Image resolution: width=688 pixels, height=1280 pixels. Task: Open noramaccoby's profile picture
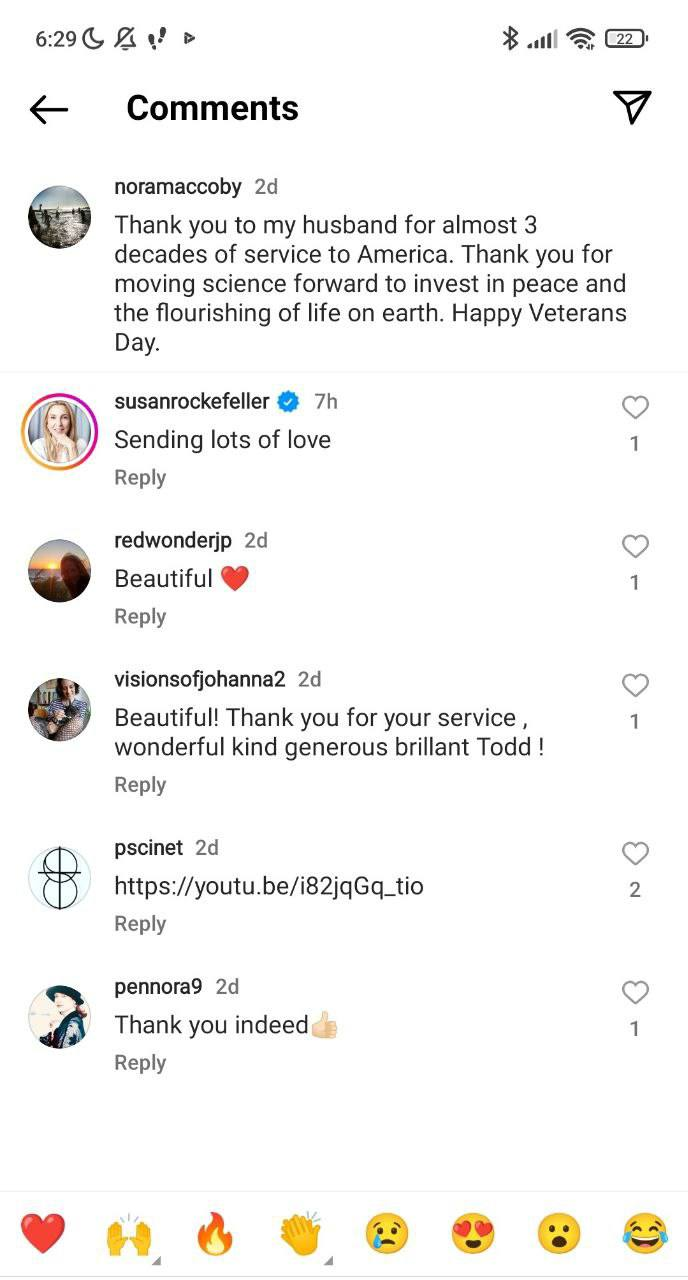[59, 216]
